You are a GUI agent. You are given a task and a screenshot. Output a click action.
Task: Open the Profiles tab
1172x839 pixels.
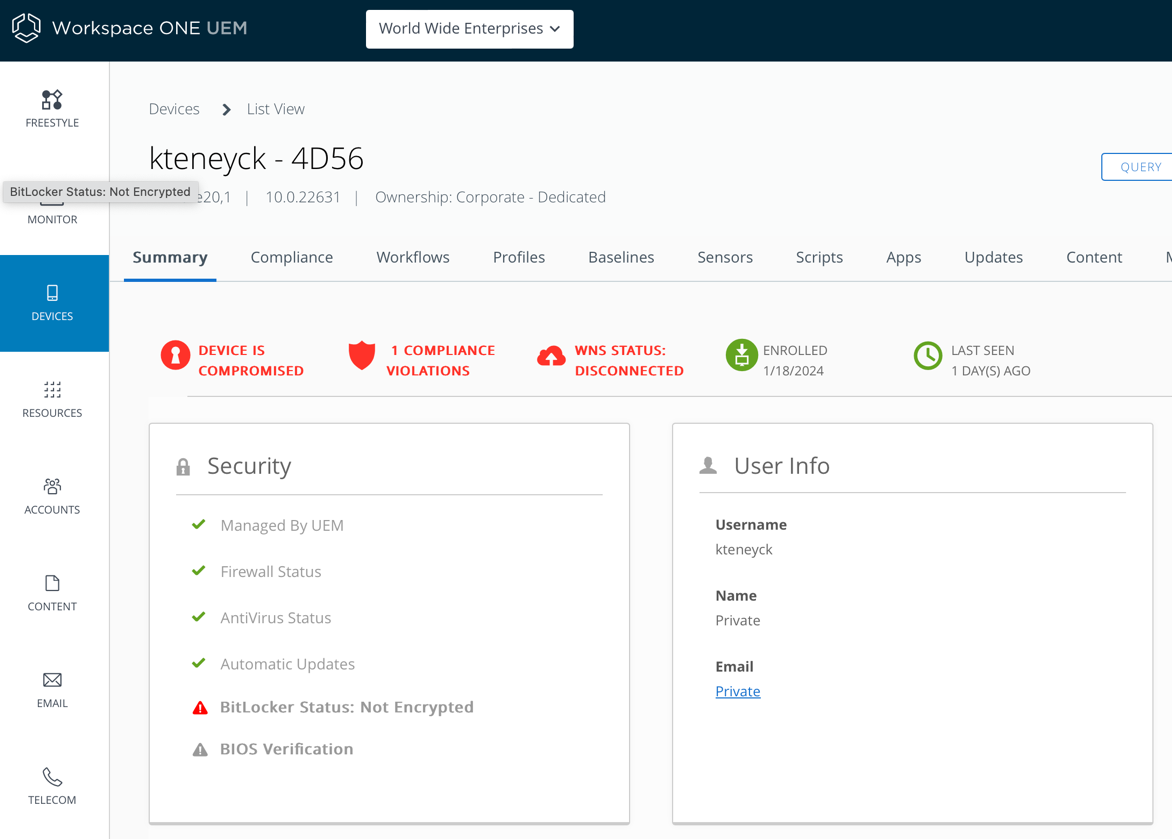(519, 257)
